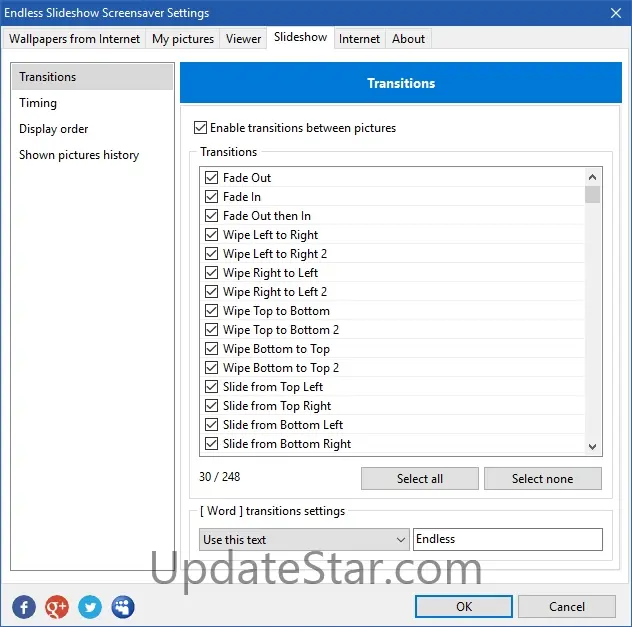The width and height of the screenshot is (632, 627).
Task: Click the transitions list scroll down arrow
Action: click(x=592, y=446)
